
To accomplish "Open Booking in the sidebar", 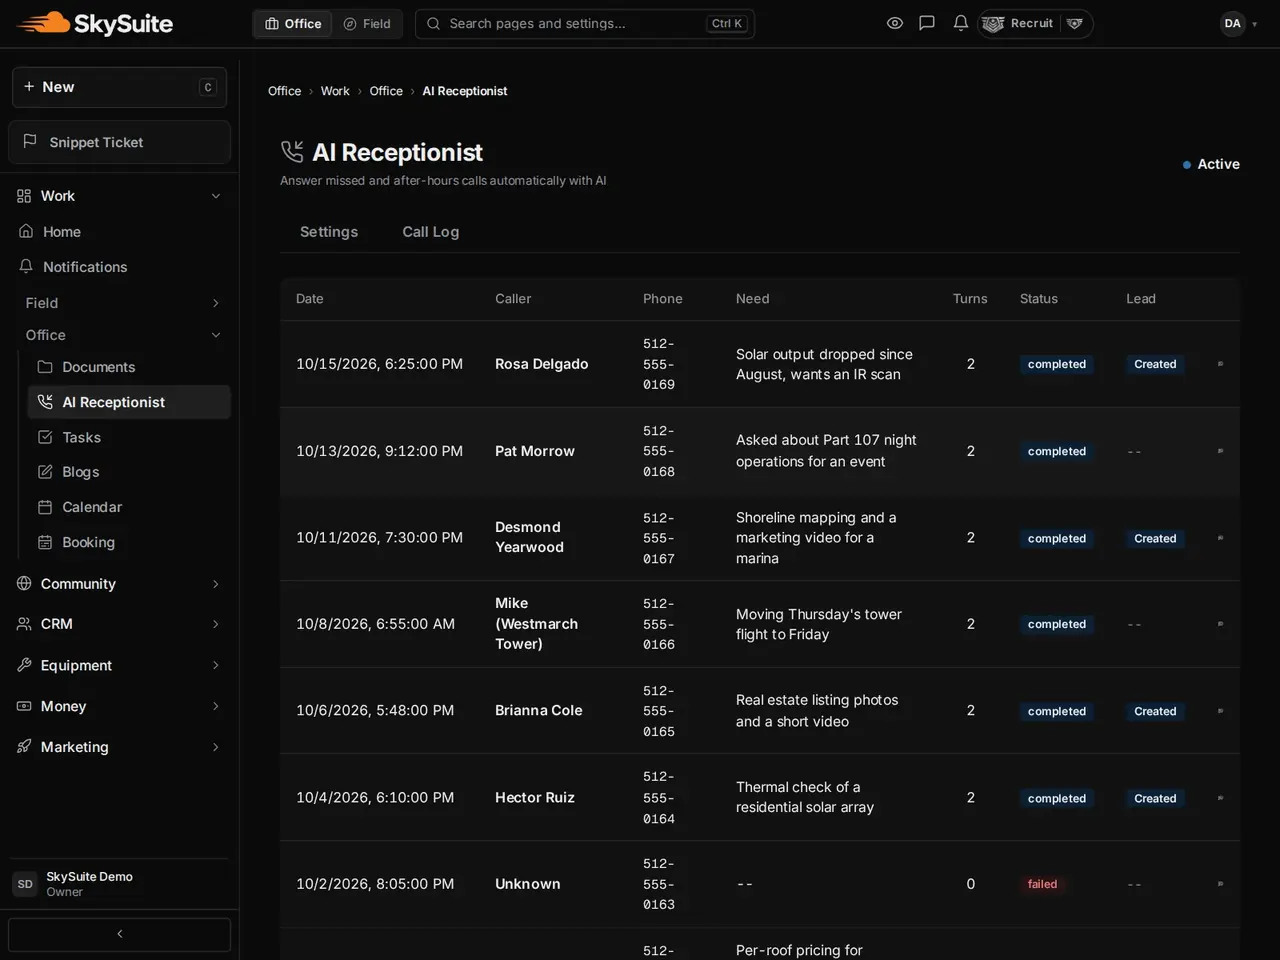I will [x=129, y=542].
